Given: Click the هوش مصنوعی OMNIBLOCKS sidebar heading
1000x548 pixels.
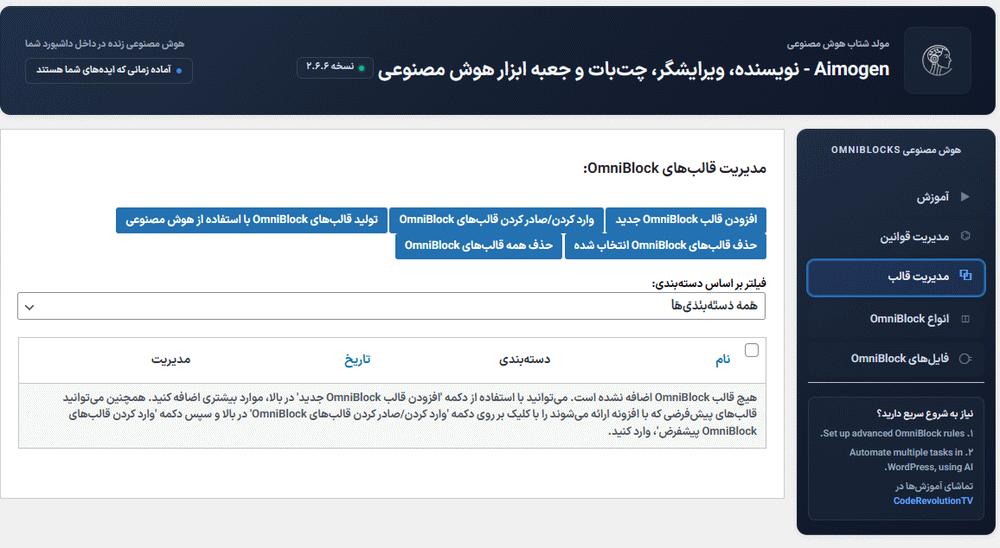Looking at the screenshot, I should [895, 150].
